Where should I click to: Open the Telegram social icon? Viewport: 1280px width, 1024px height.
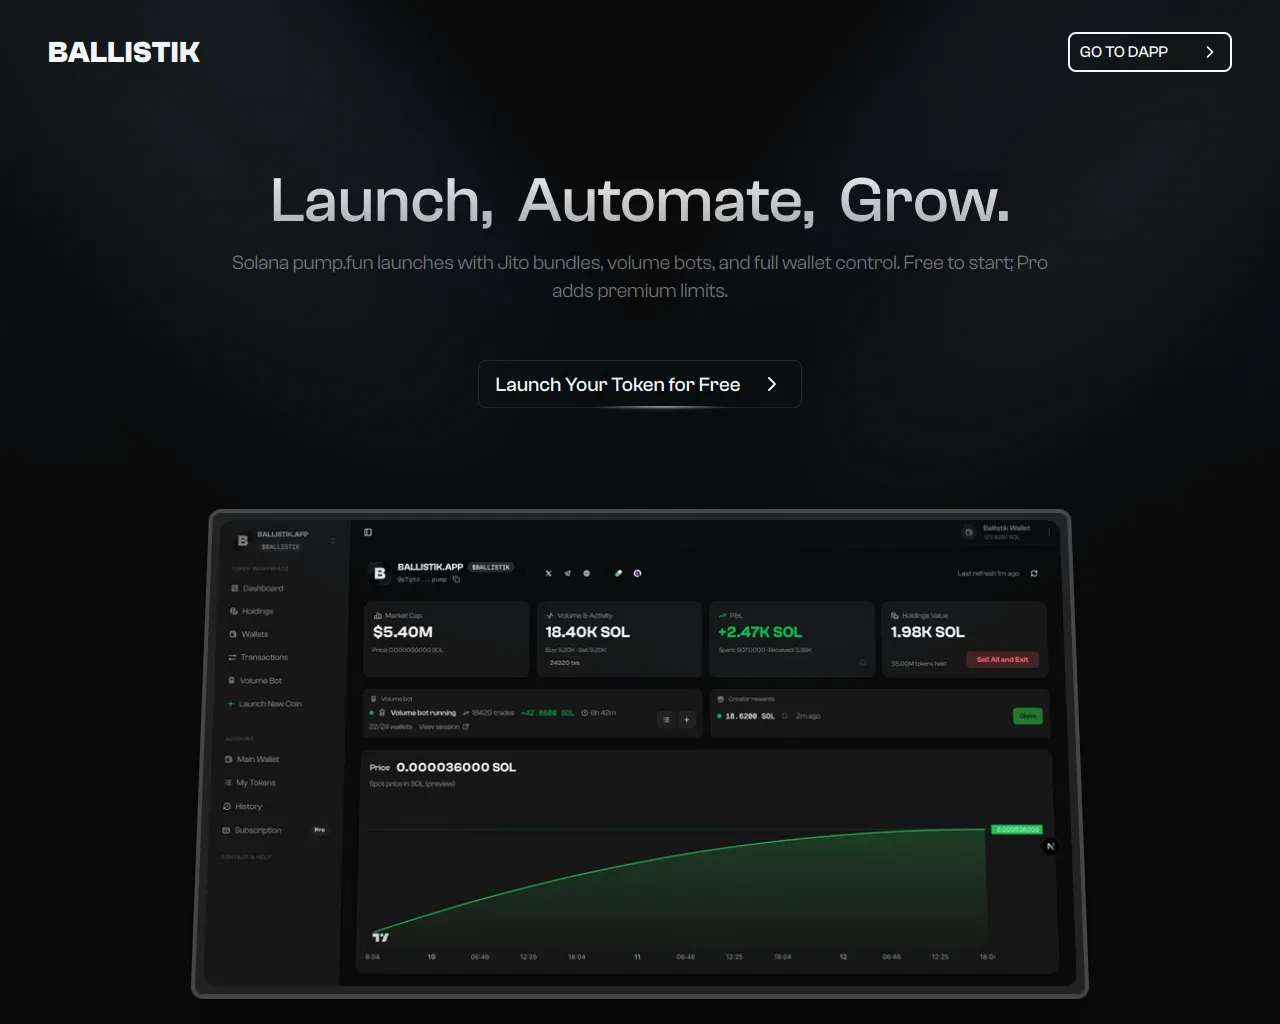pyautogui.click(x=567, y=573)
